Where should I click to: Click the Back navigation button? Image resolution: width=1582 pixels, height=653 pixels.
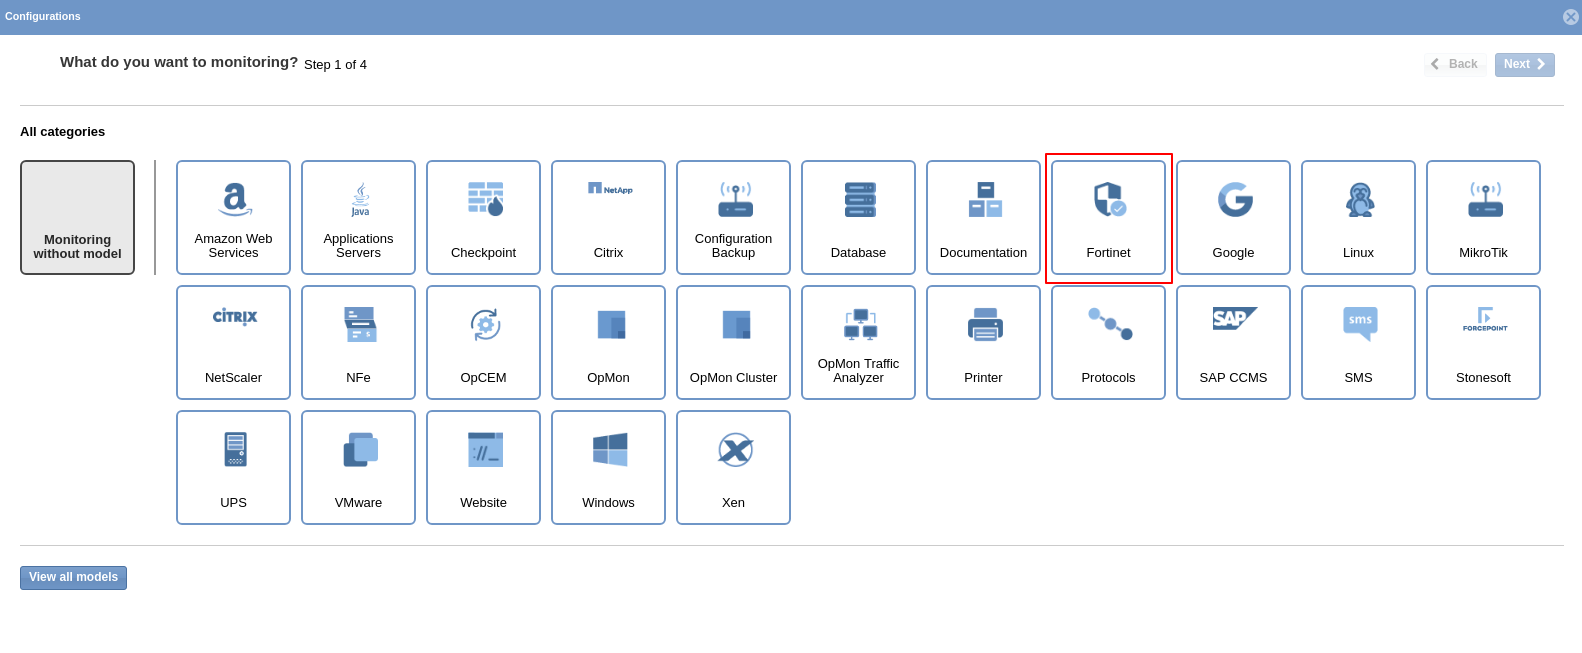coord(1455,64)
